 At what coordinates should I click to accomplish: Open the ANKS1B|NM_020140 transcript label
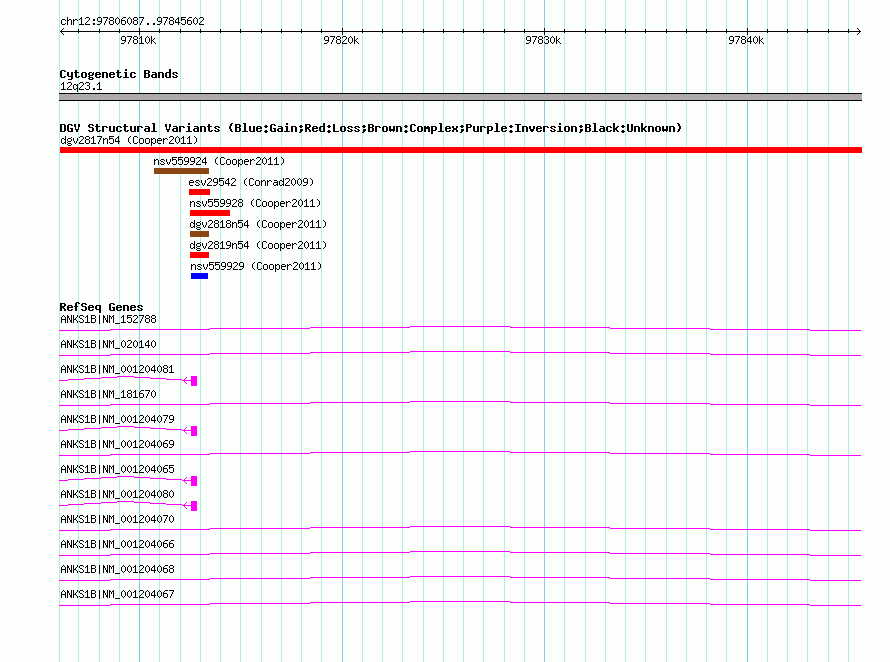(x=108, y=345)
